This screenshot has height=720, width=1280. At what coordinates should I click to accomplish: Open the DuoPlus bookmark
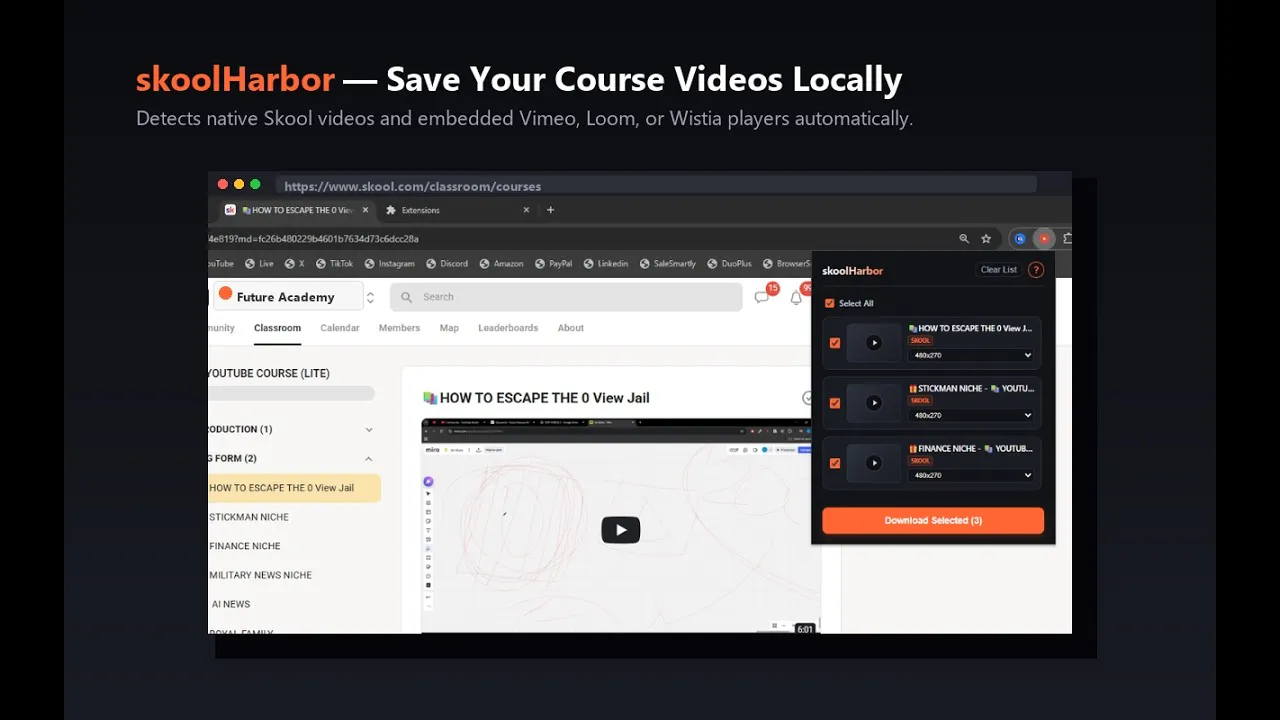728,264
